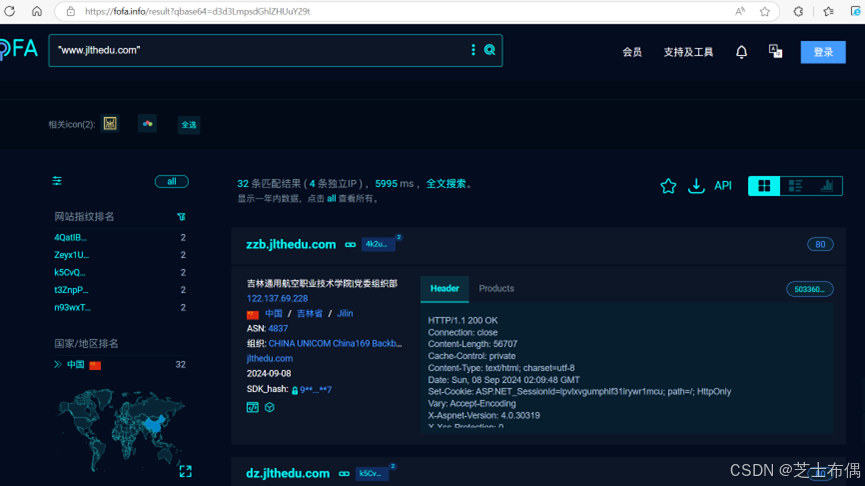Go to browser home page icon

click(36, 11)
